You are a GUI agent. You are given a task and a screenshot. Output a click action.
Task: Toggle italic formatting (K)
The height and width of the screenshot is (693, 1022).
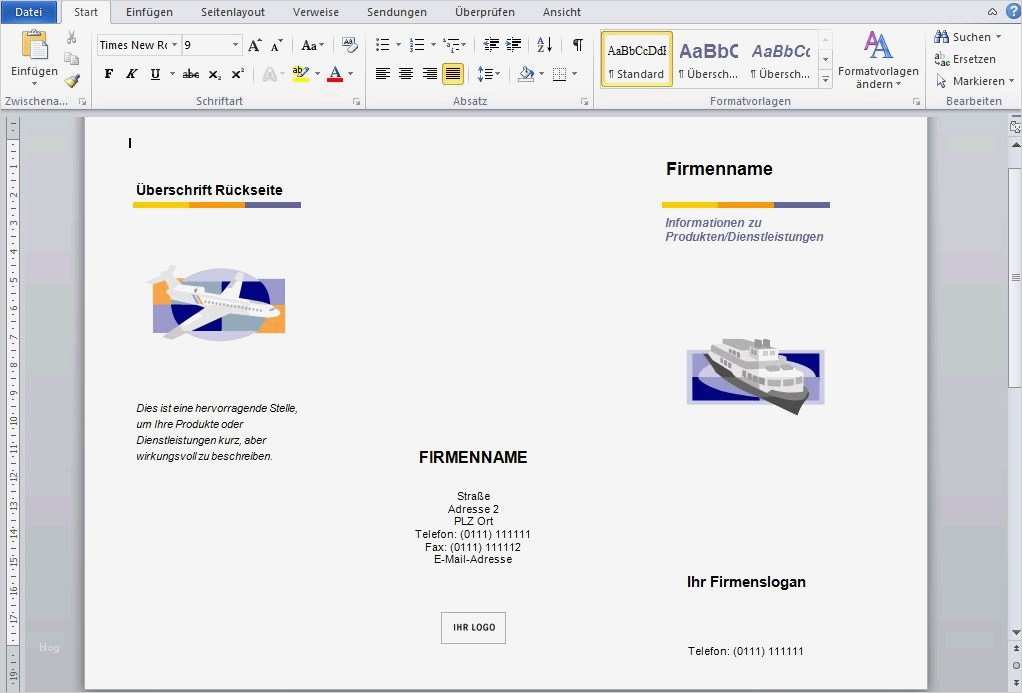[132, 74]
